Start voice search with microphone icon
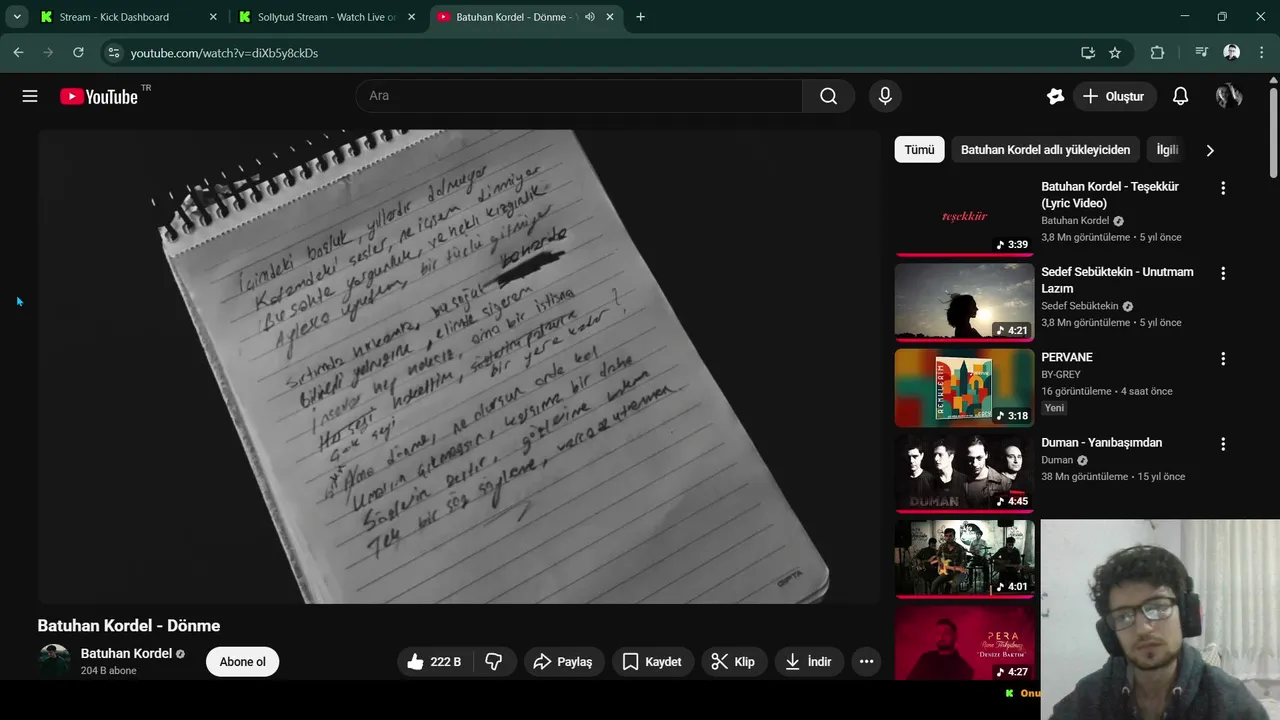The width and height of the screenshot is (1280, 720). pos(884,96)
